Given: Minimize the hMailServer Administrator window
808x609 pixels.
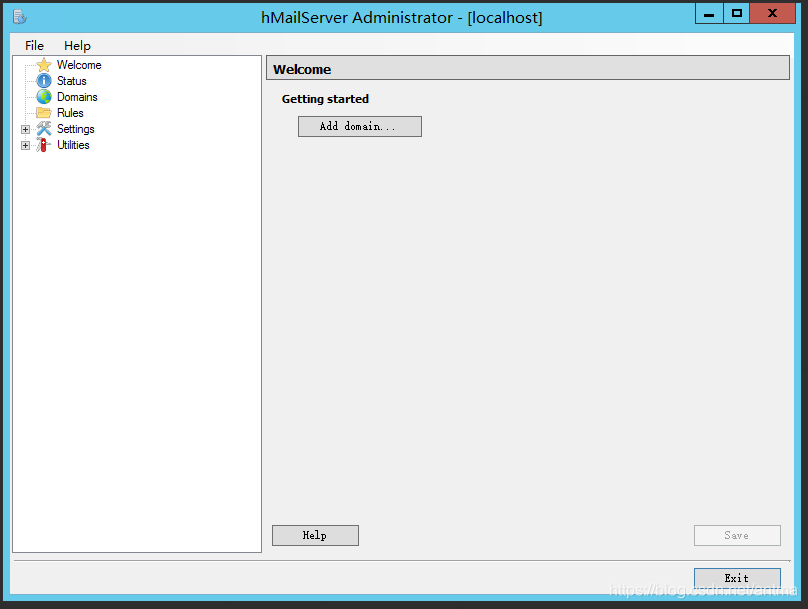Looking at the screenshot, I should point(708,13).
